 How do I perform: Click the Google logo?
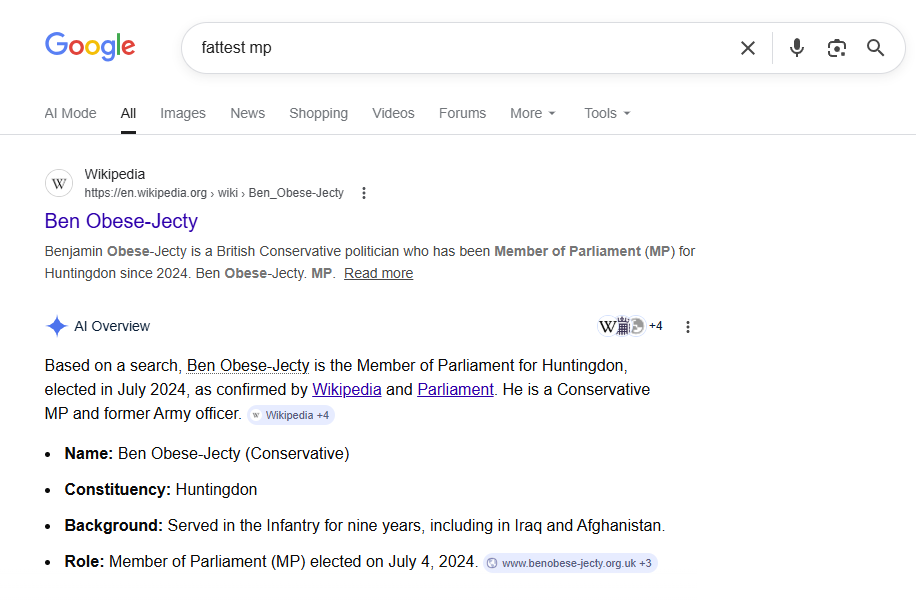click(90, 47)
